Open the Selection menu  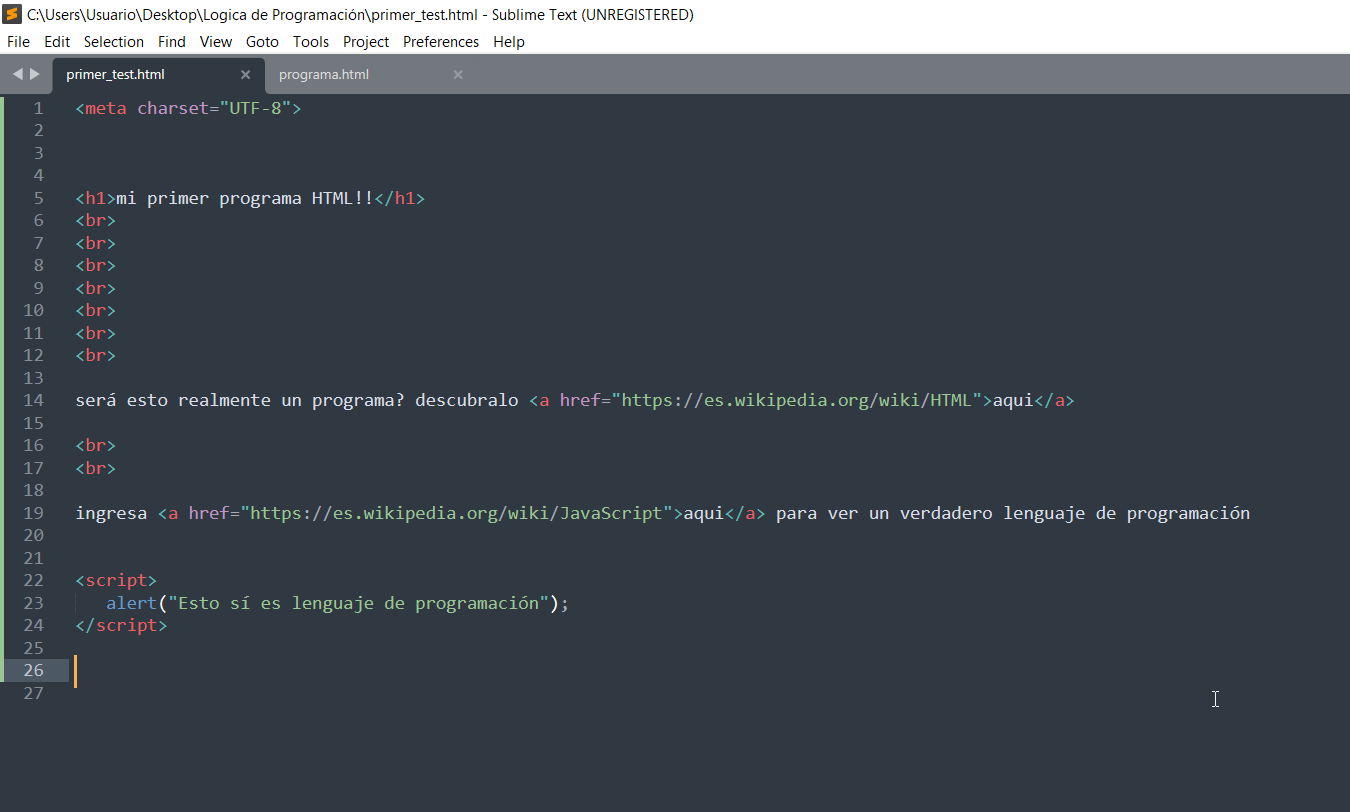pos(114,42)
